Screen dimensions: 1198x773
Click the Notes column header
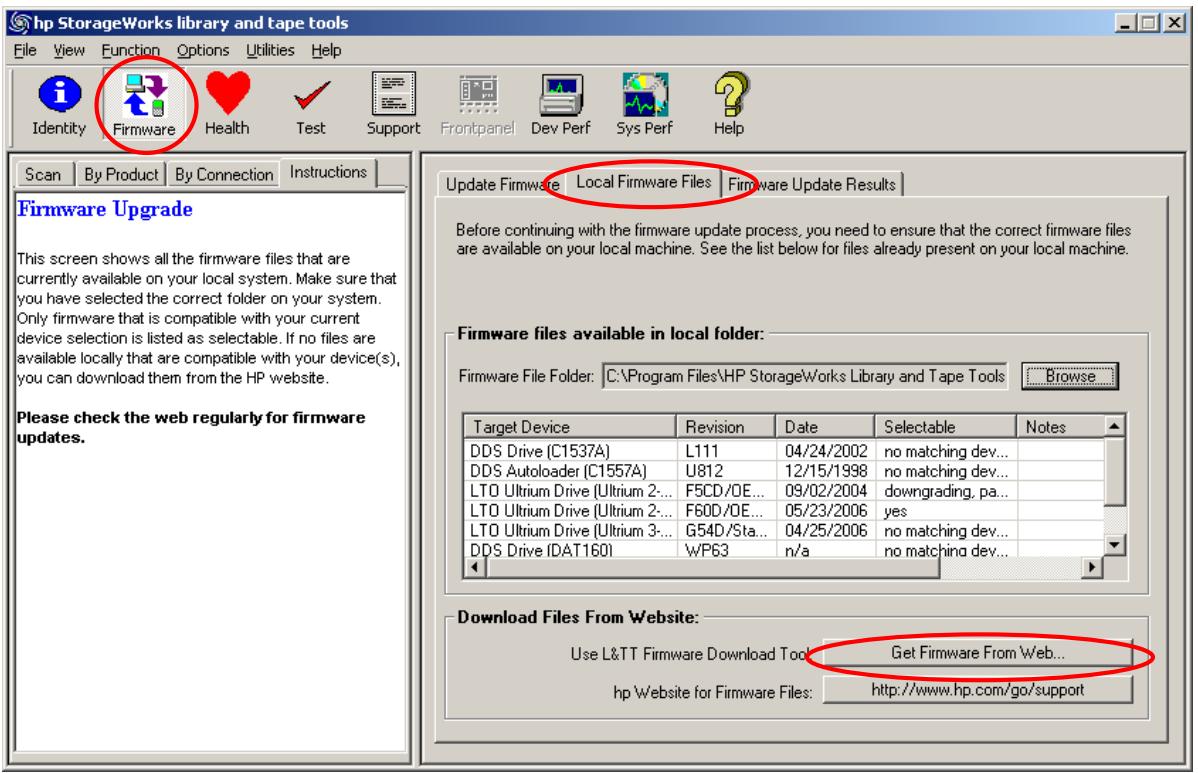(1060, 426)
